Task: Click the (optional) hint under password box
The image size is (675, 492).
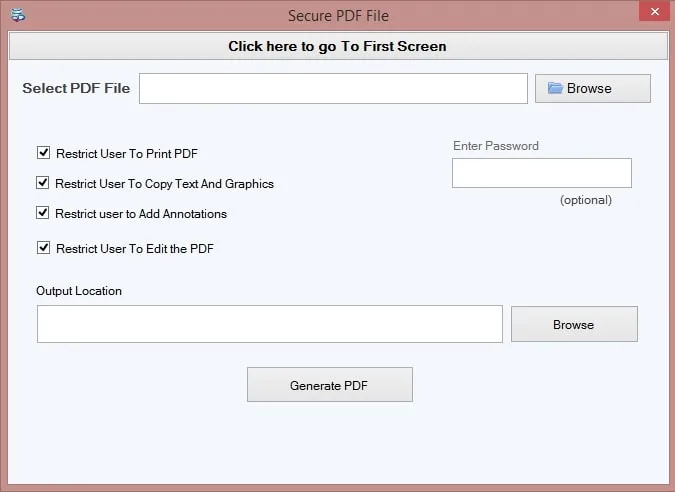Action: point(585,200)
